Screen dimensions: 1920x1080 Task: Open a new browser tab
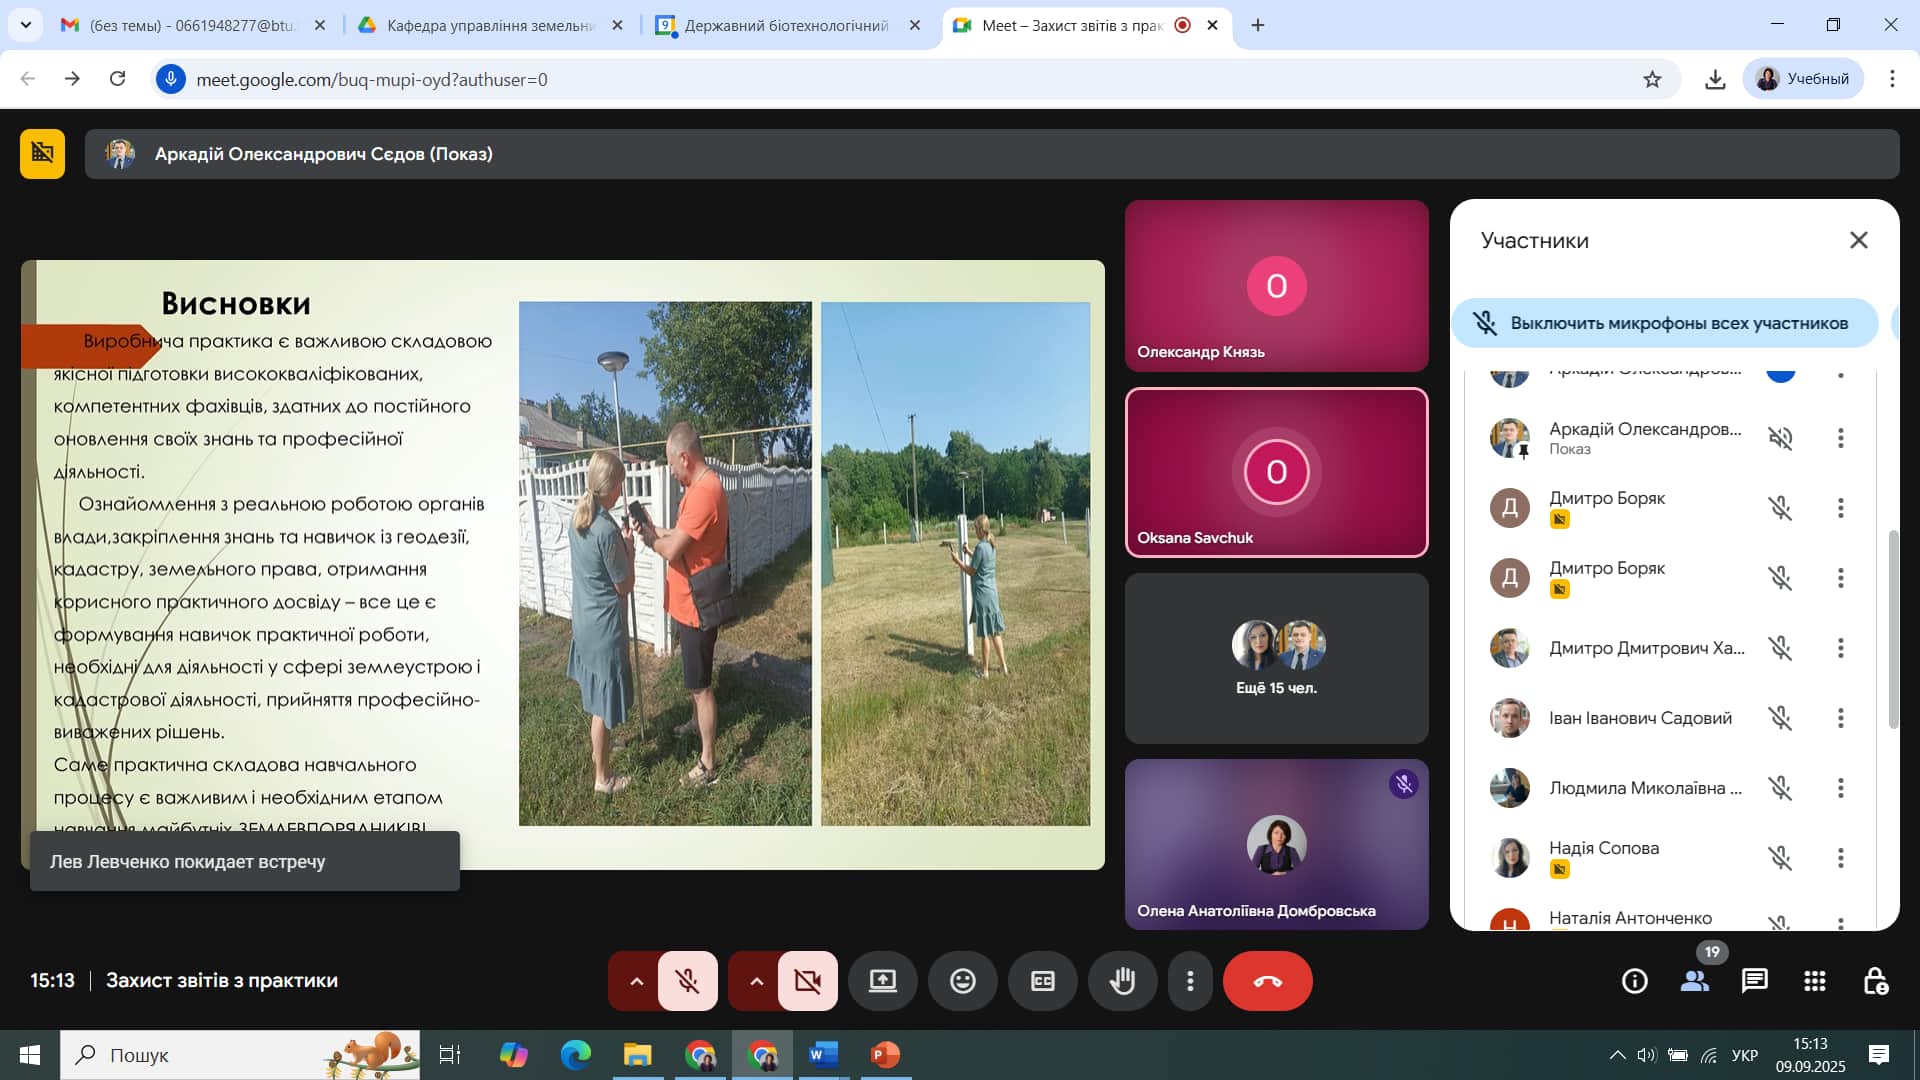[1258, 25]
